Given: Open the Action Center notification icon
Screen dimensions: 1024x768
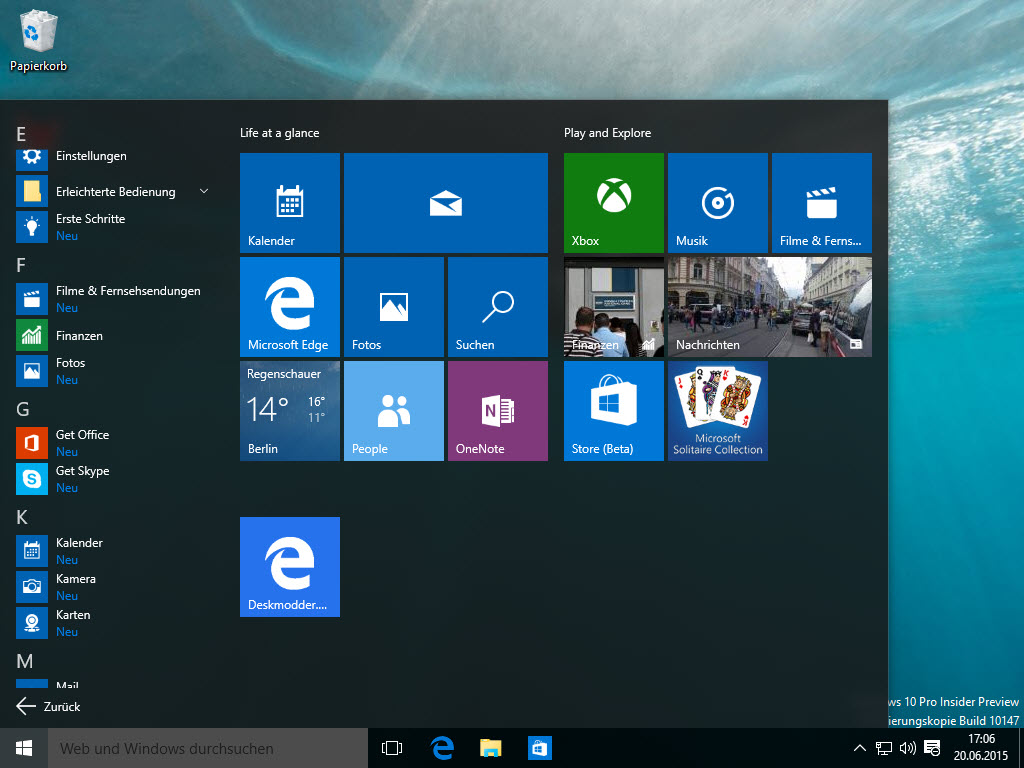Looking at the screenshot, I should 933,748.
